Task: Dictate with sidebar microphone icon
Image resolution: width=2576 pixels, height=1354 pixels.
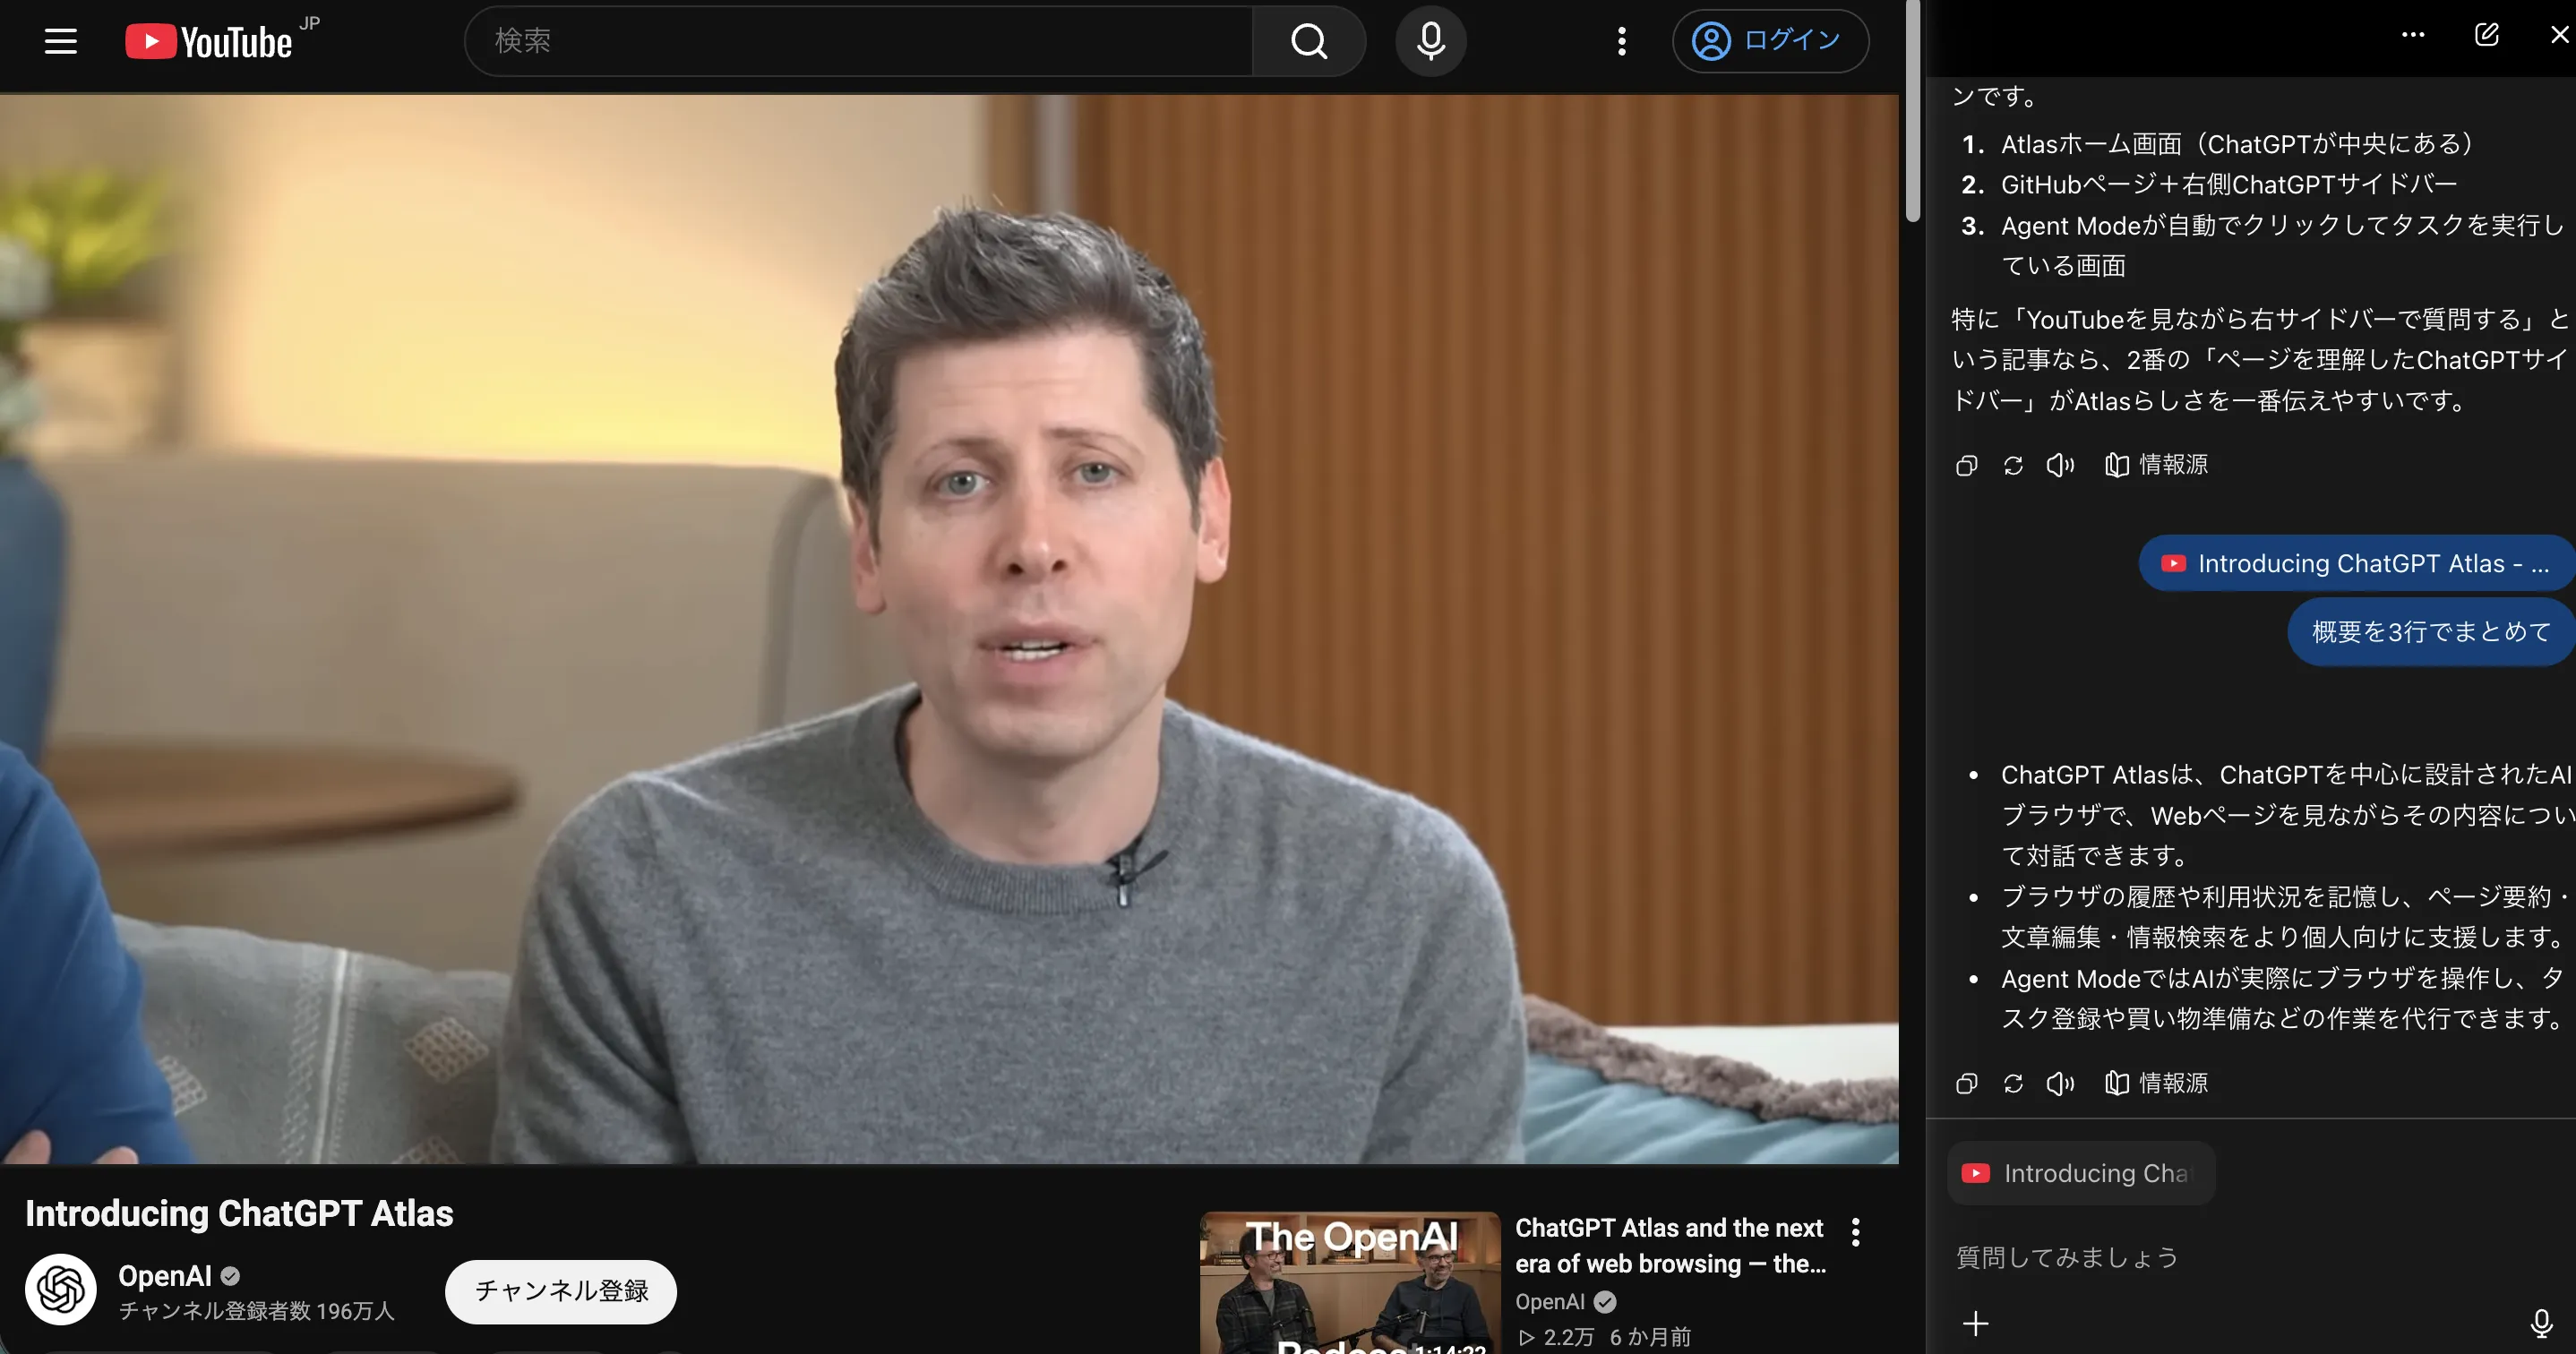Action: (x=2541, y=1323)
